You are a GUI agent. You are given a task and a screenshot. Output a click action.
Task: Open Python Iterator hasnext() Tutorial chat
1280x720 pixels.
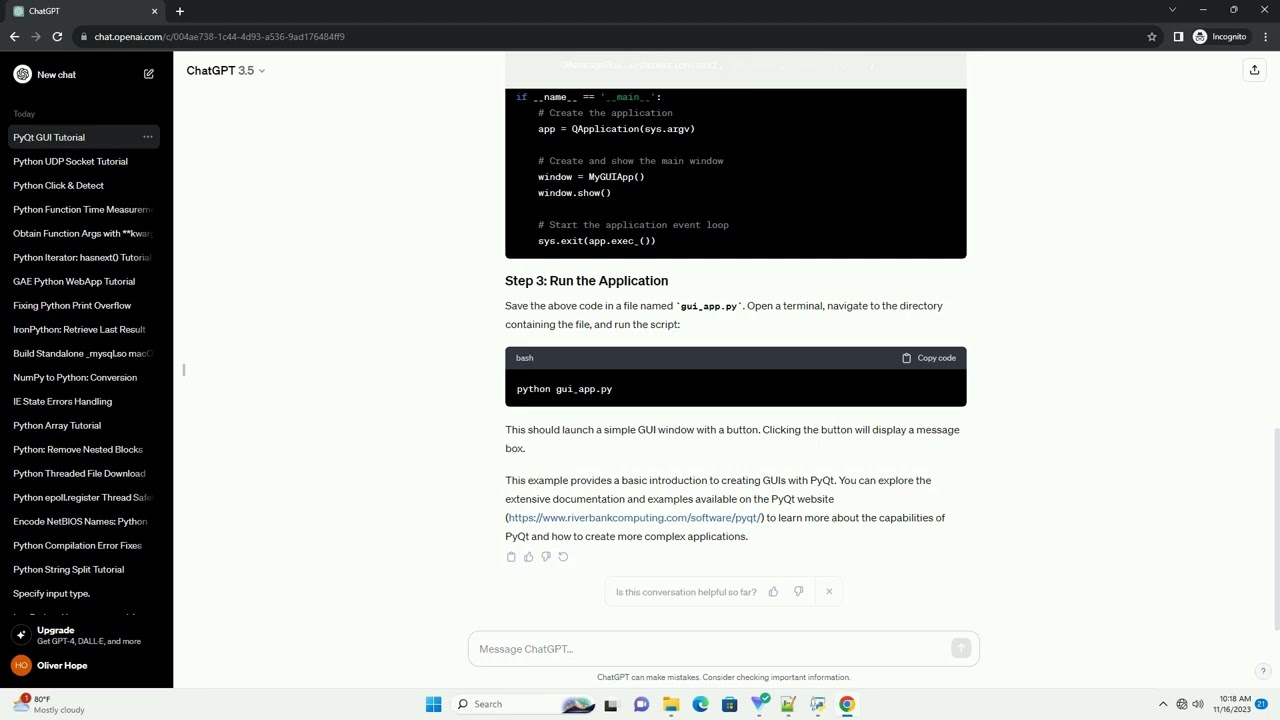(86, 257)
